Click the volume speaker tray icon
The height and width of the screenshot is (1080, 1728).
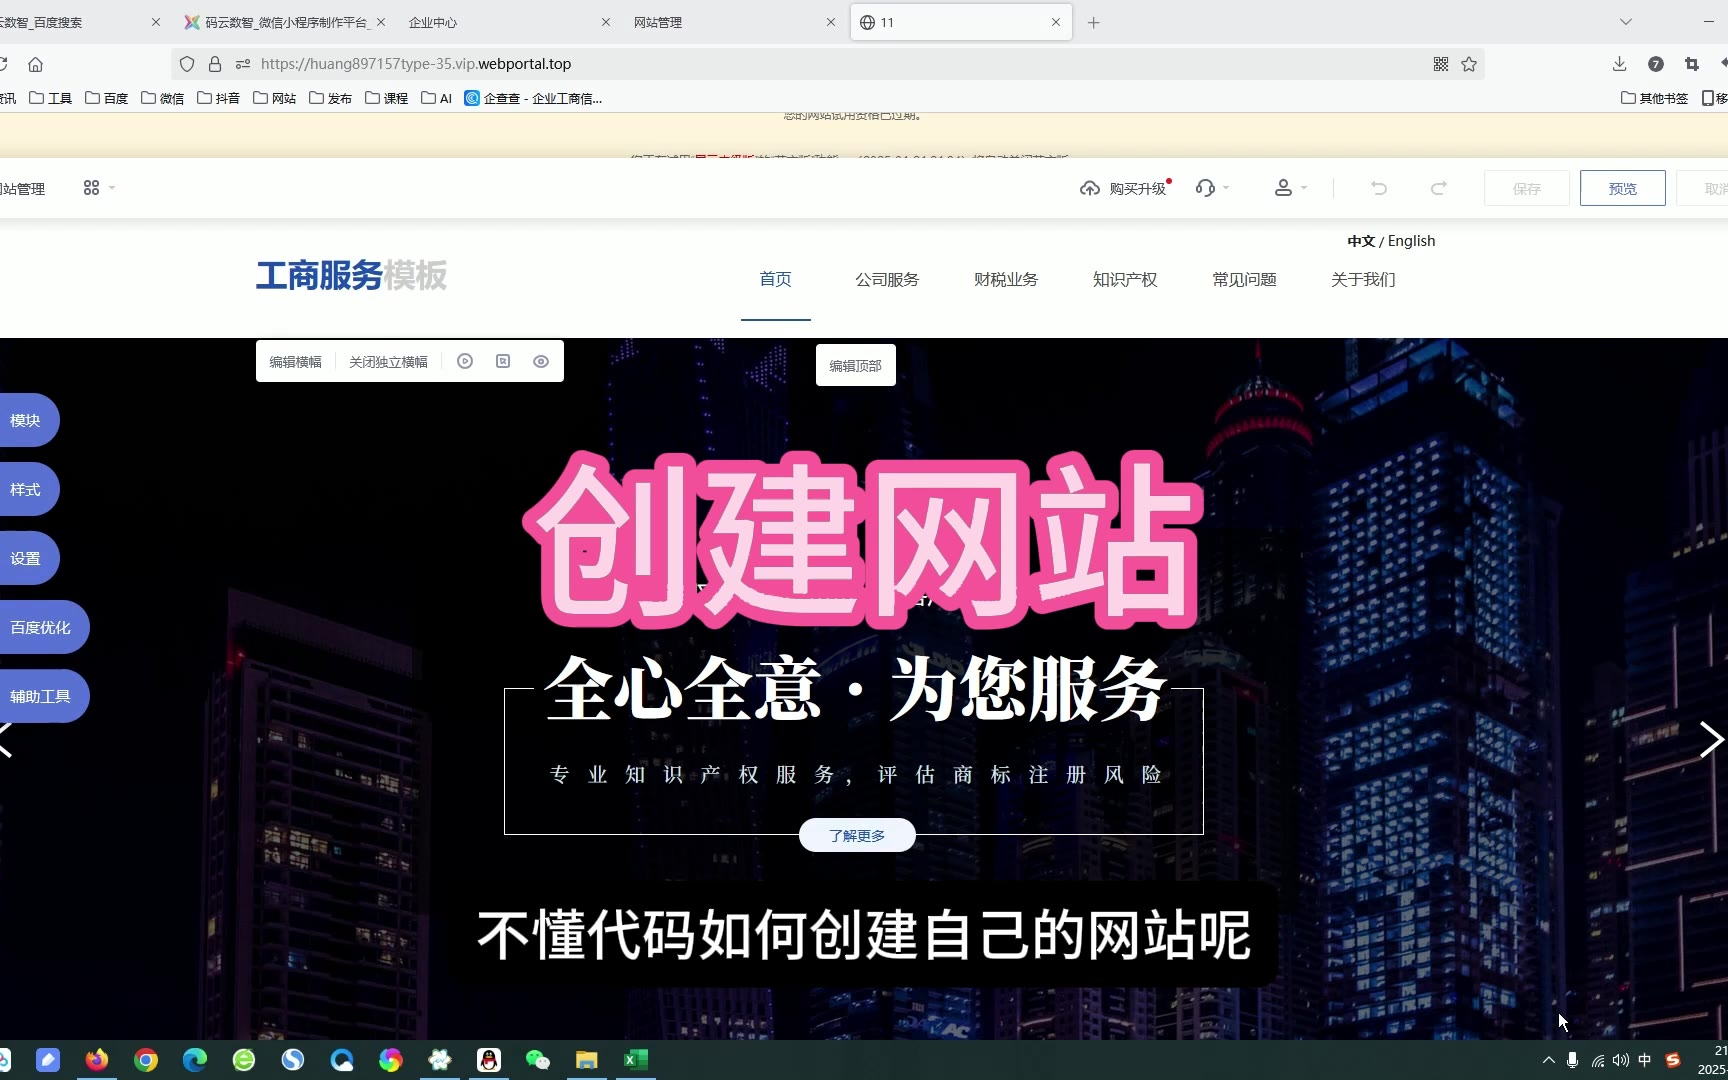click(x=1621, y=1060)
